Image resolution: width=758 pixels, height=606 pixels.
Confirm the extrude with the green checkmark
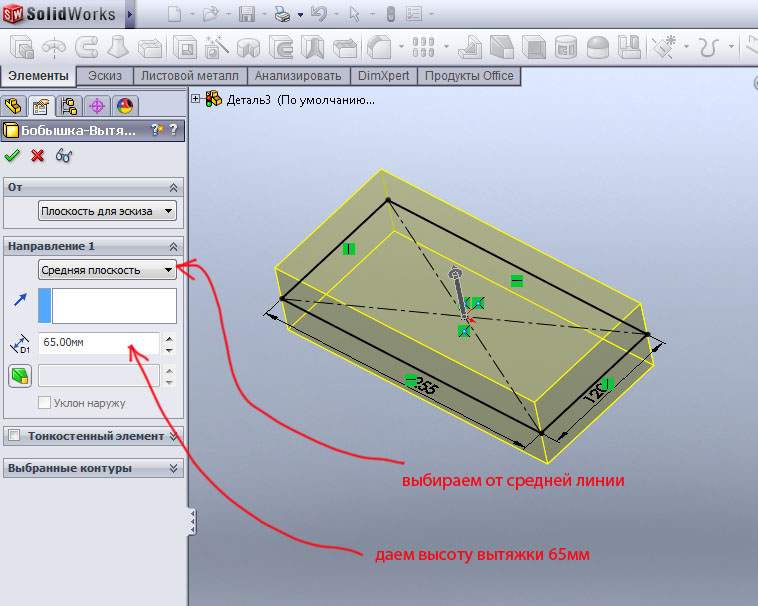pos(12,155)
